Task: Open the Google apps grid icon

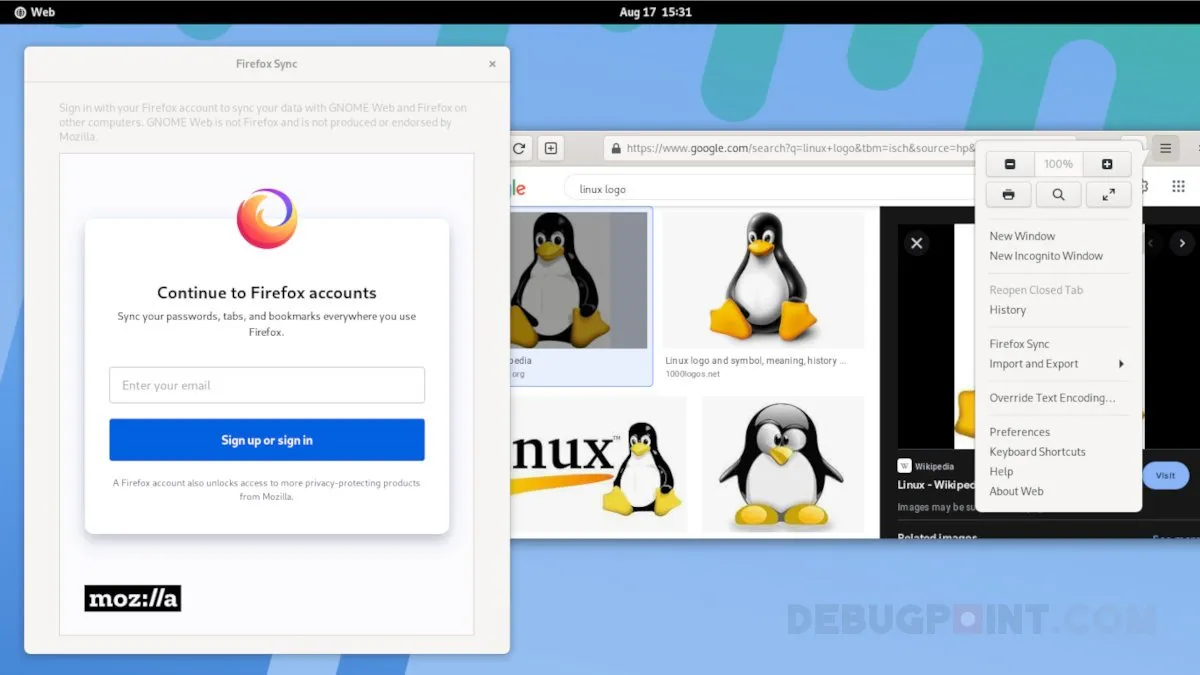Action: click(x=1178, y=187)
